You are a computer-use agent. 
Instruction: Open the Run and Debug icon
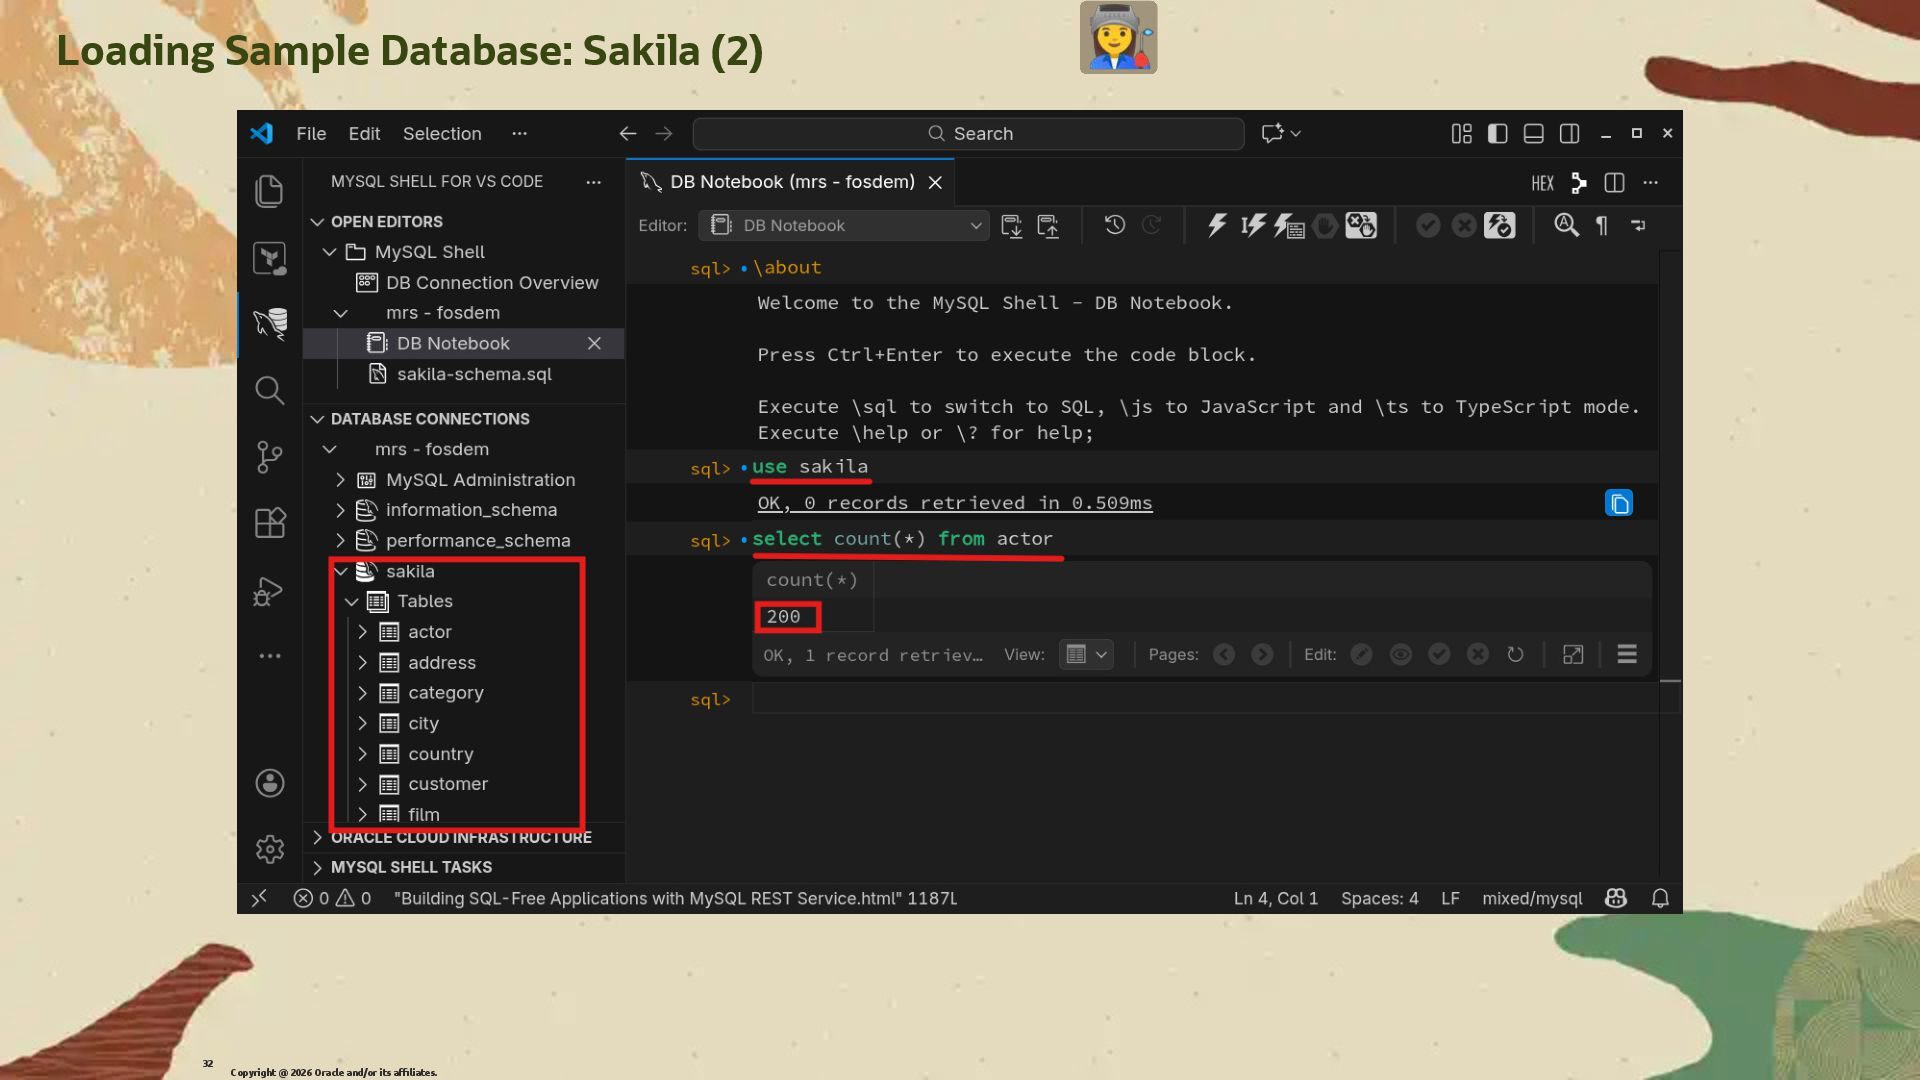click(x=269, y=591)
